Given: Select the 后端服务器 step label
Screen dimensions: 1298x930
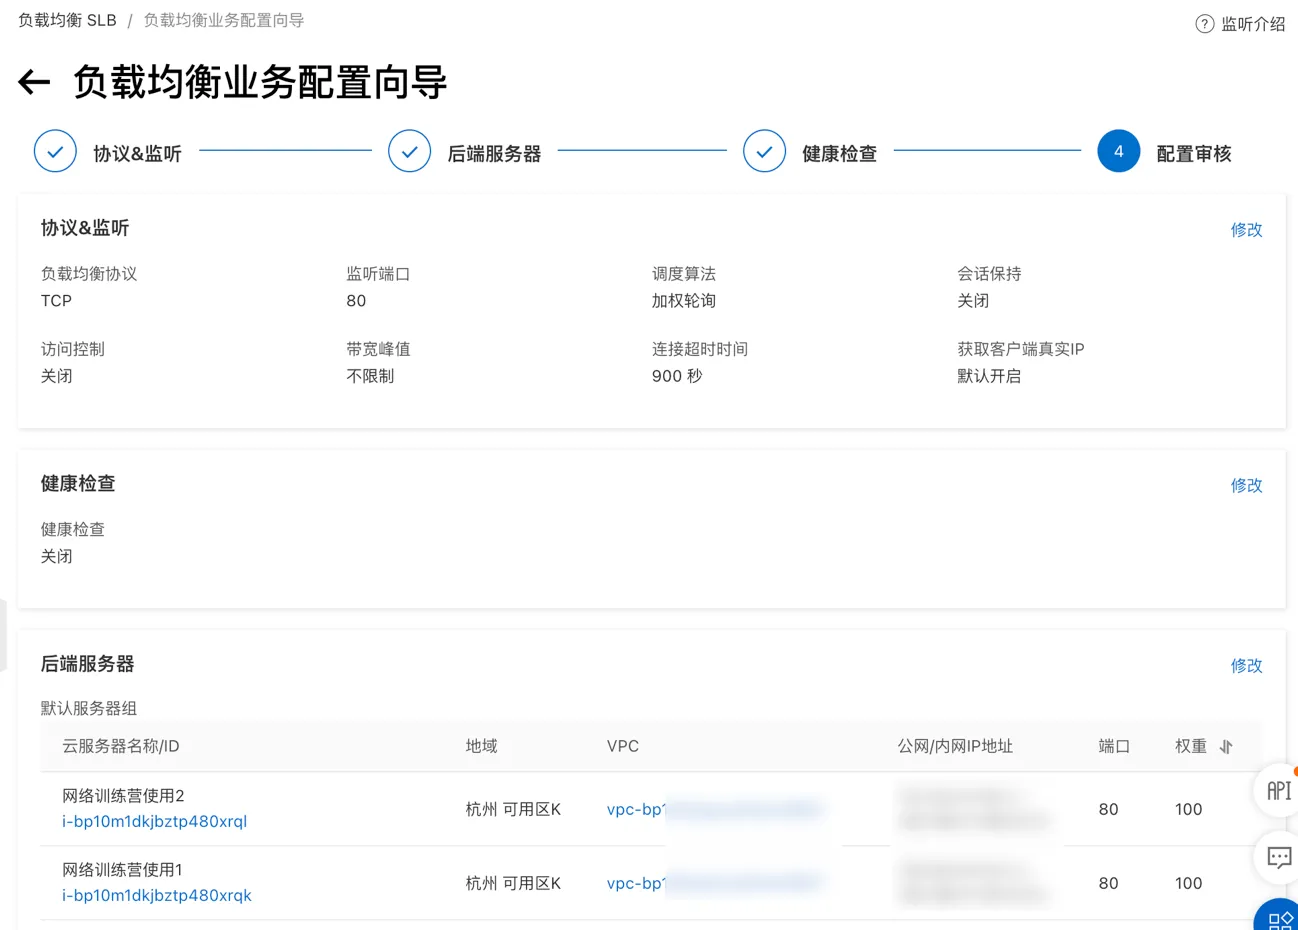Looking at the screenshot, I should point(494,154).
